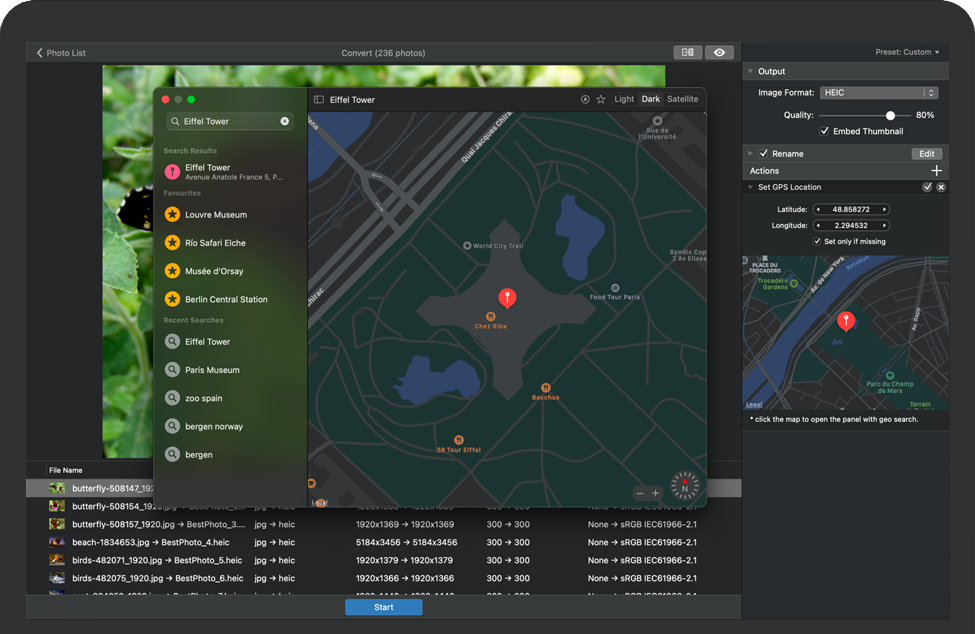This screenshot has width=975, height=634.
Task: Clear the Eiffel Tower search field
Action: (x=284, y=121)
